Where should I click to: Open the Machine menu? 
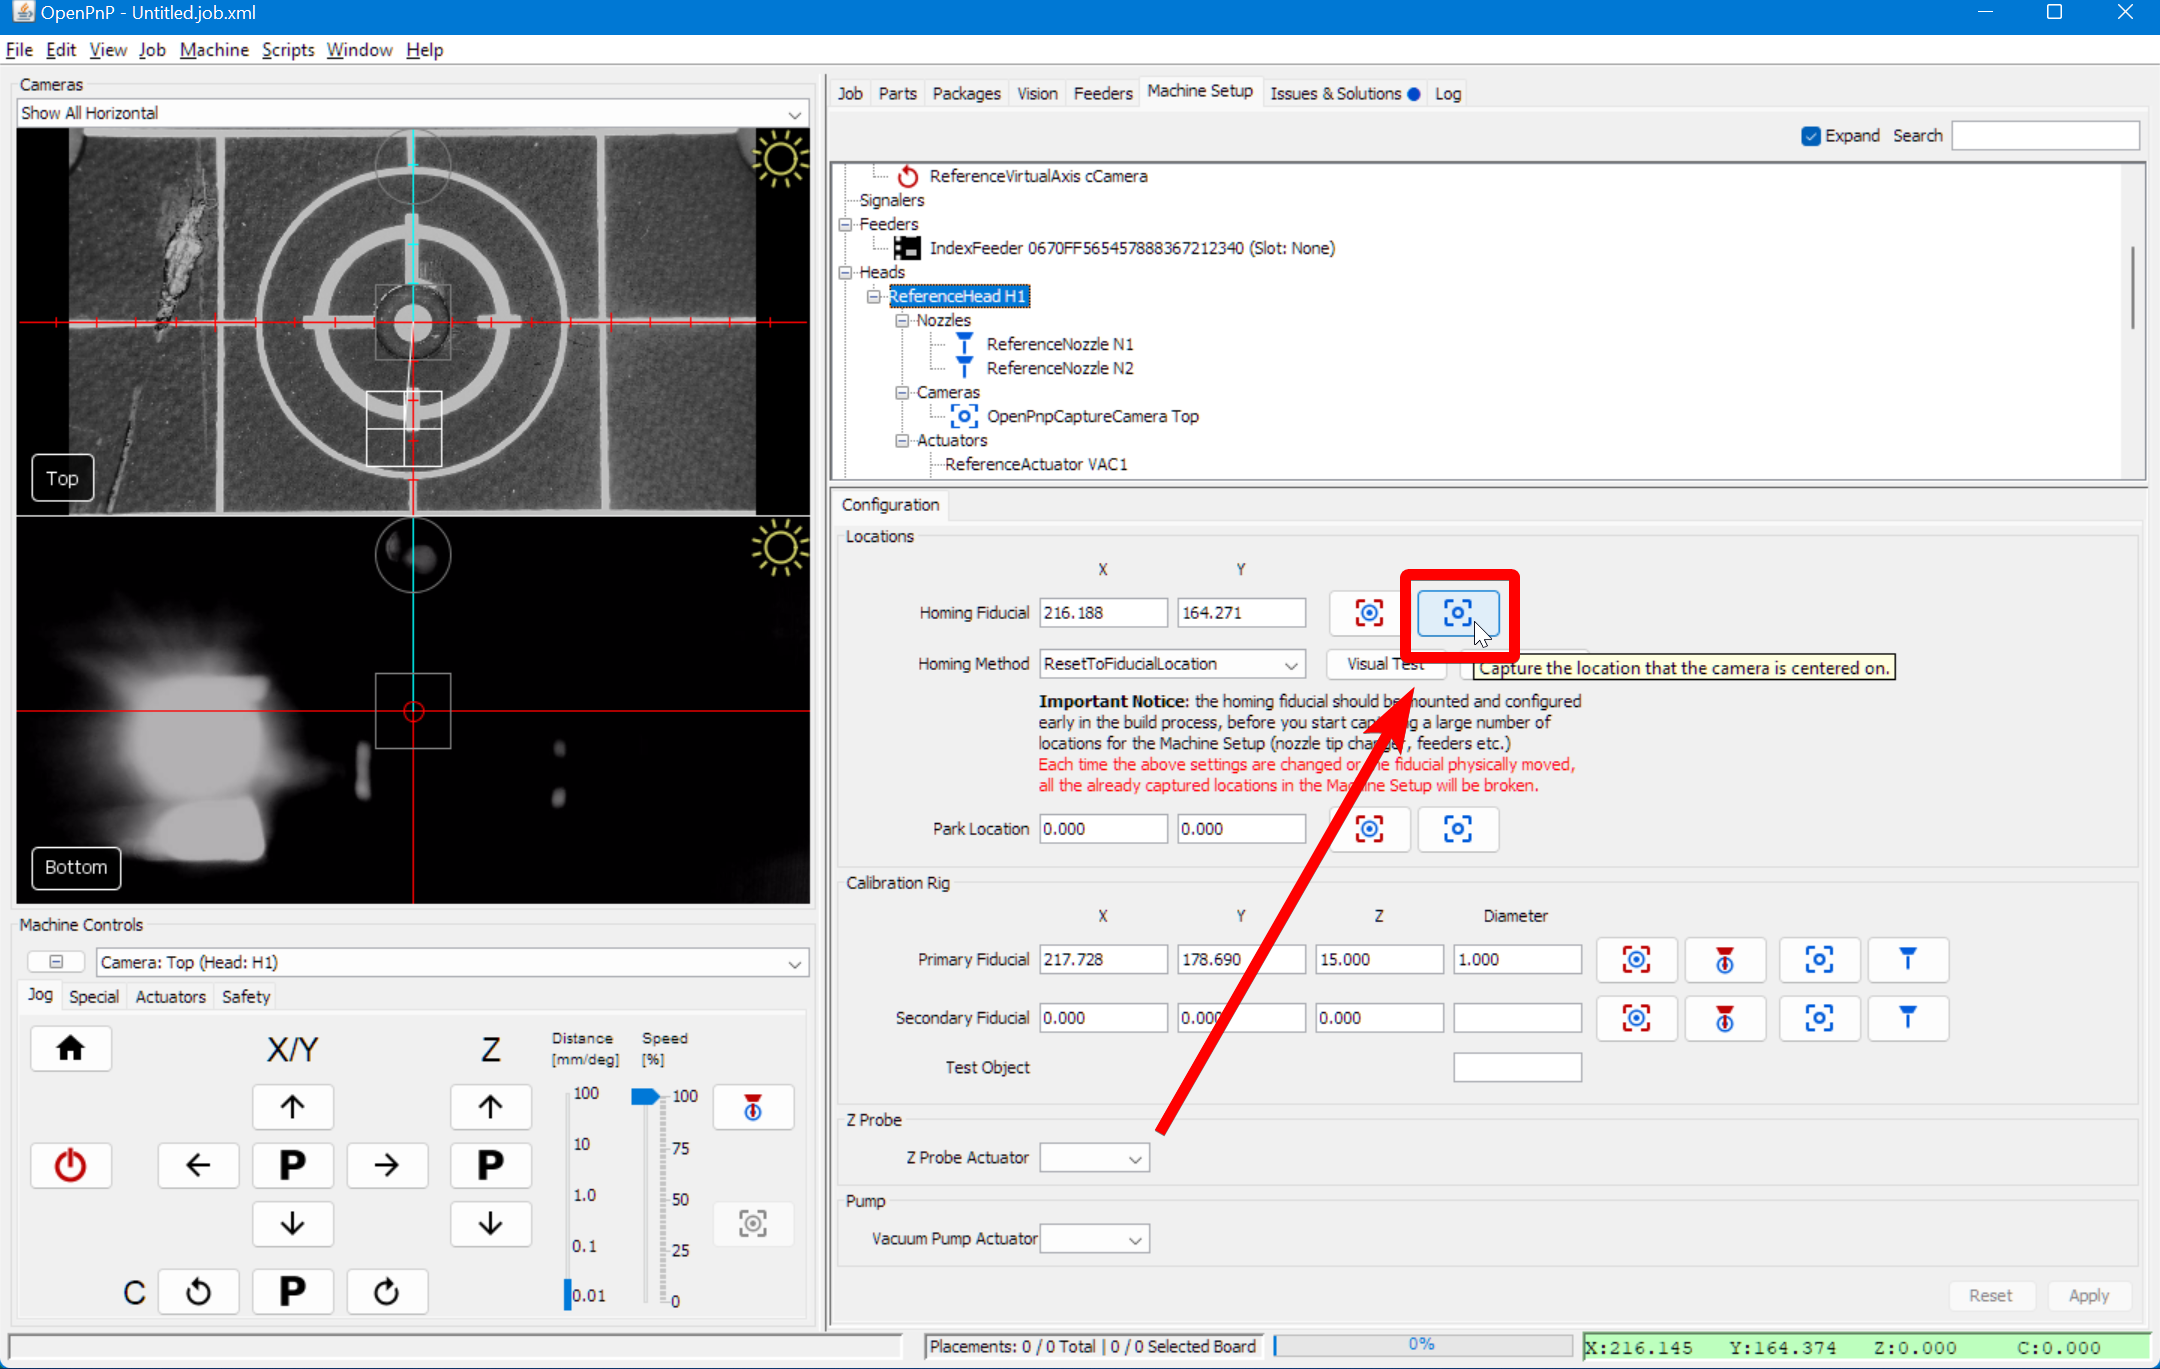tap(214, 49)
